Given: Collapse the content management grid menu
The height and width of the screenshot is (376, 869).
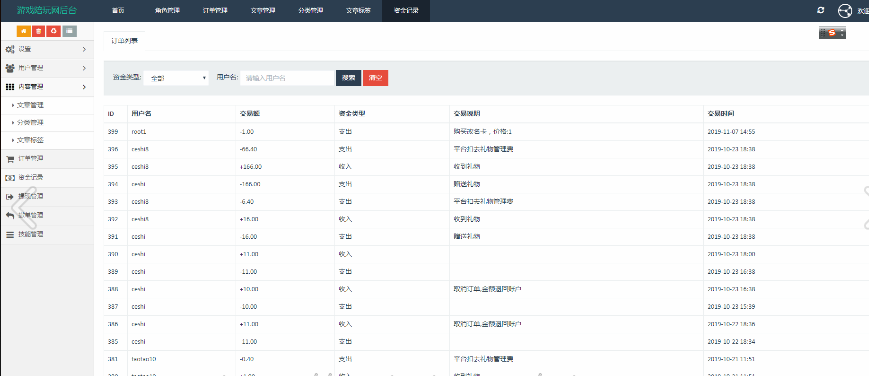Looking at the screenshot, I should coord(47,87).
